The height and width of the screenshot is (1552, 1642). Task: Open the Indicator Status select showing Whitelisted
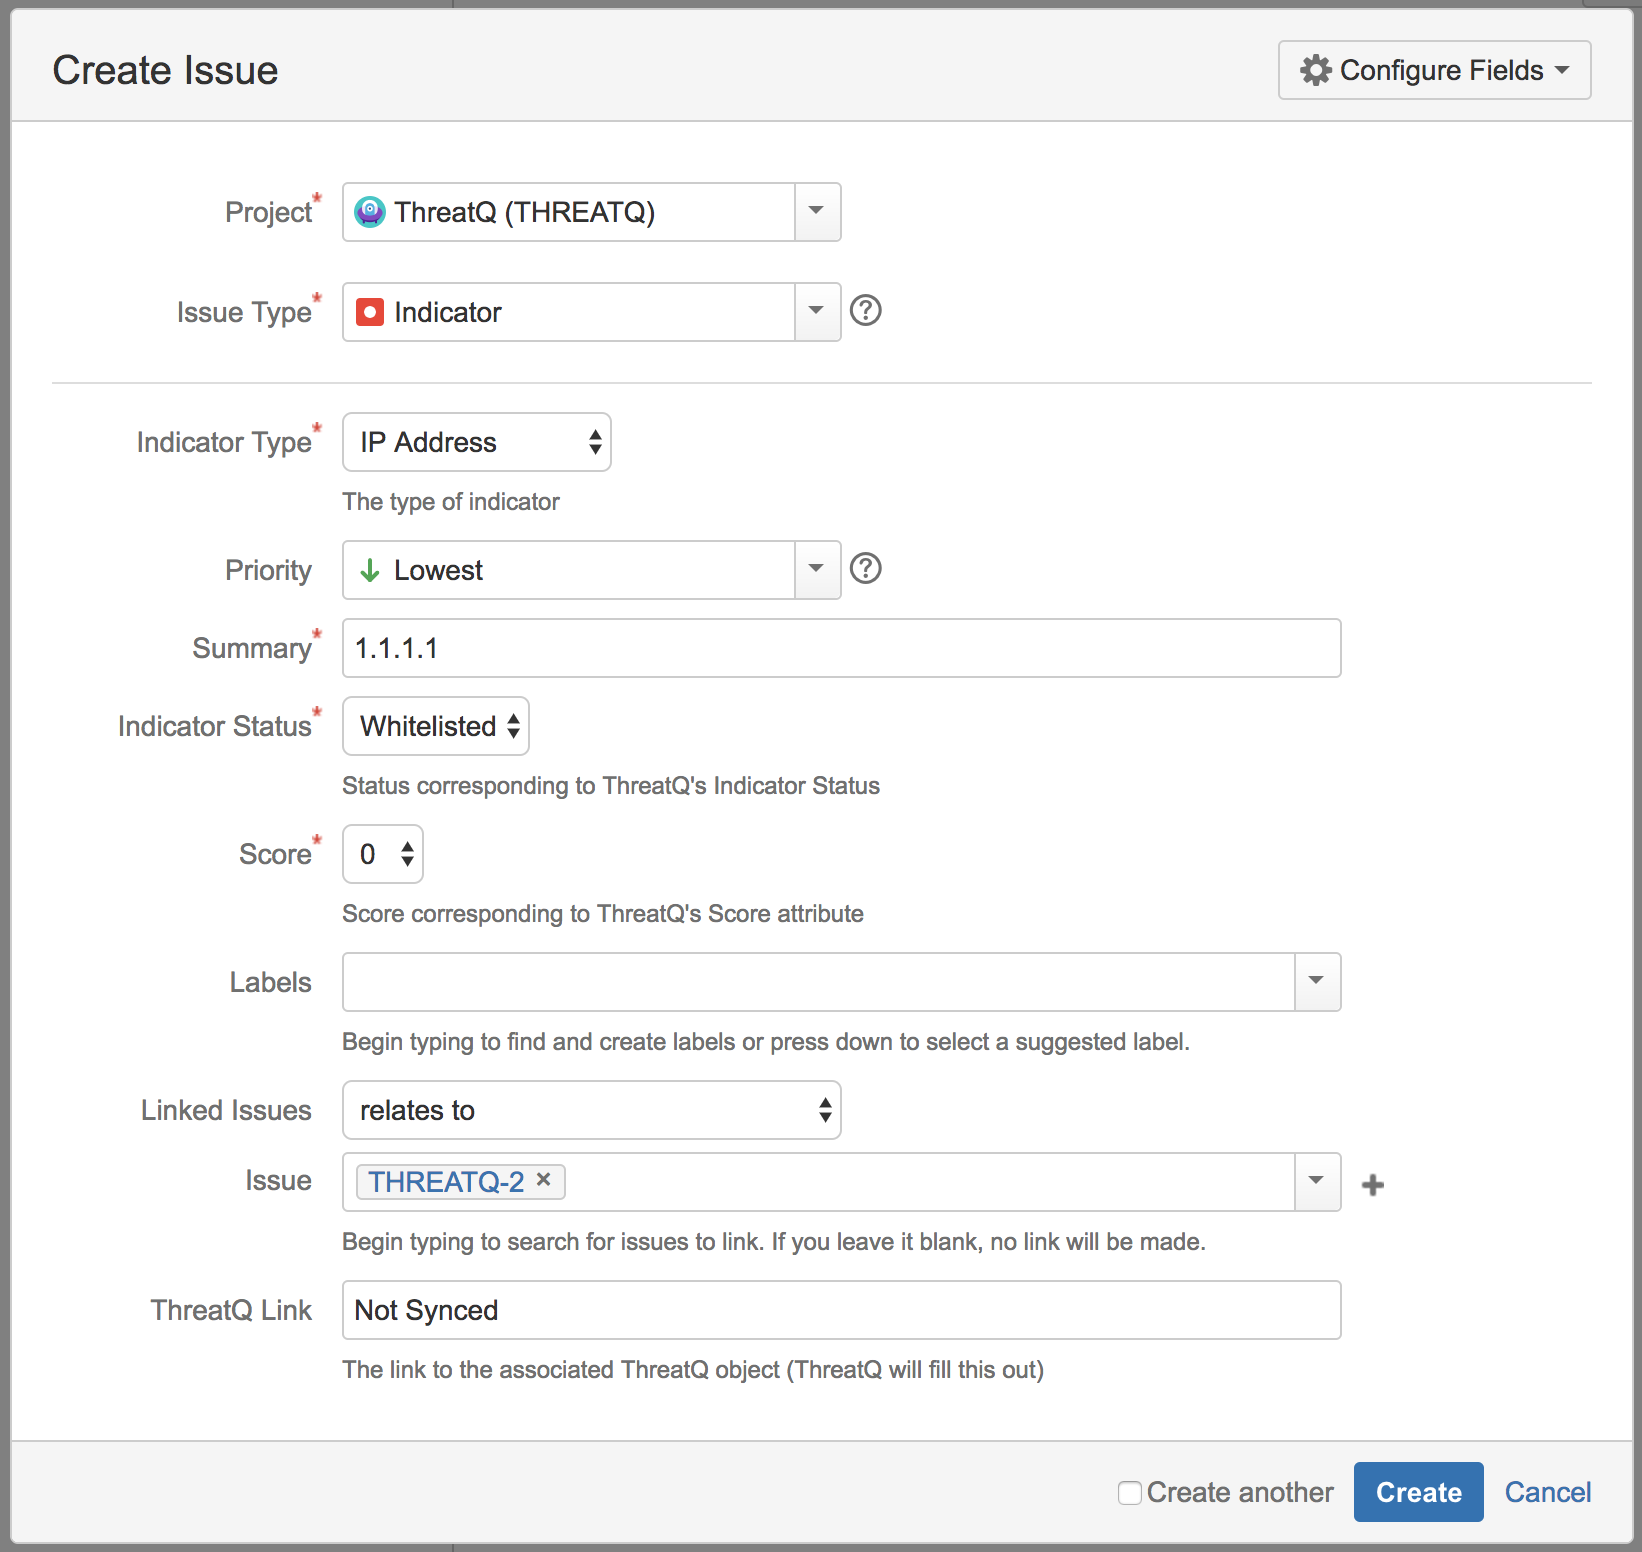pyautogui.click(x=436, y=726)
